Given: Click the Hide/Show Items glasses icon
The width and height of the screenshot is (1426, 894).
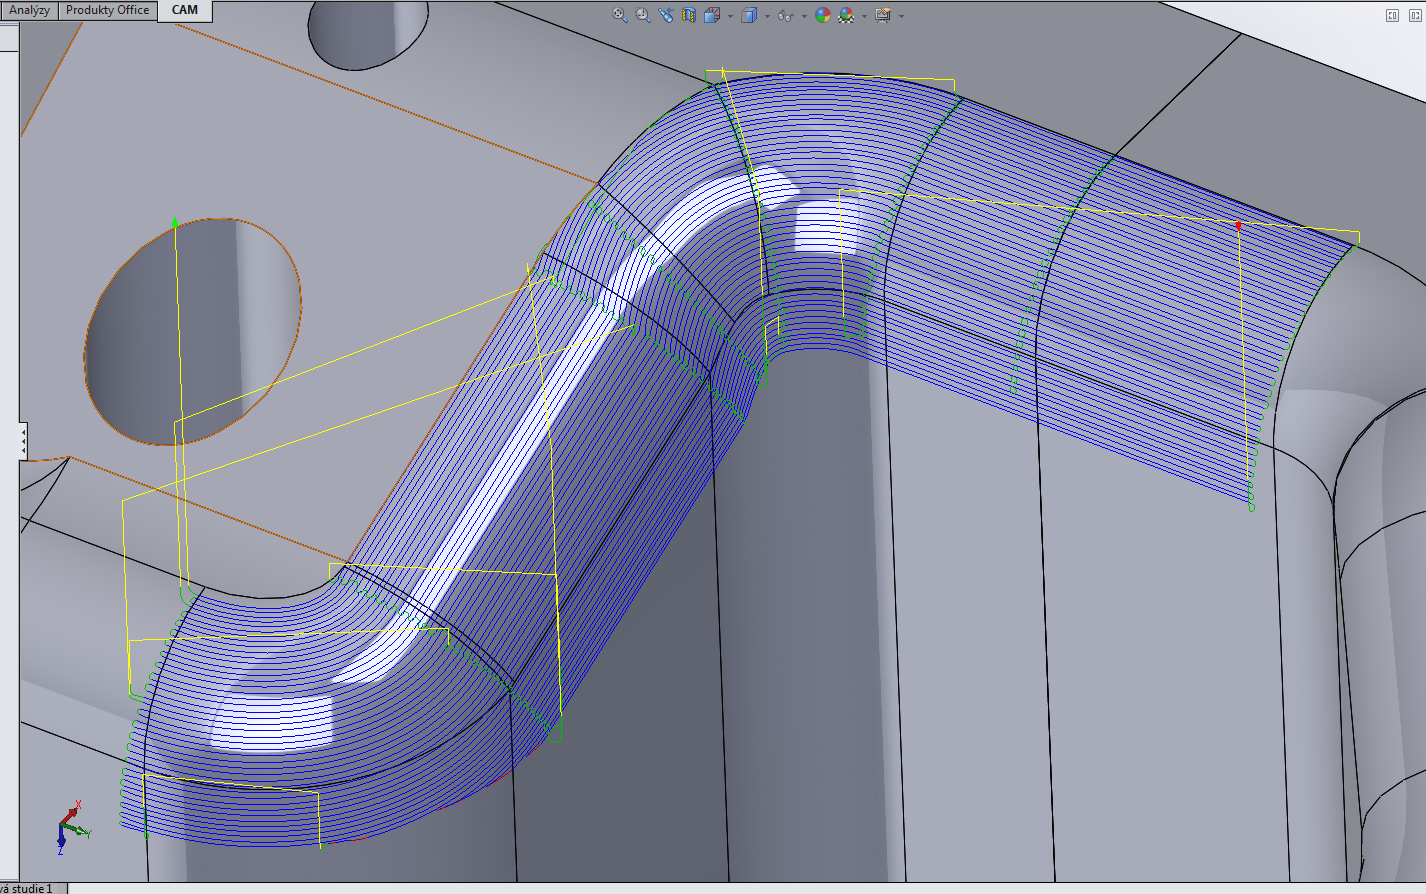Looking at the screenshot, I should 785,15.
